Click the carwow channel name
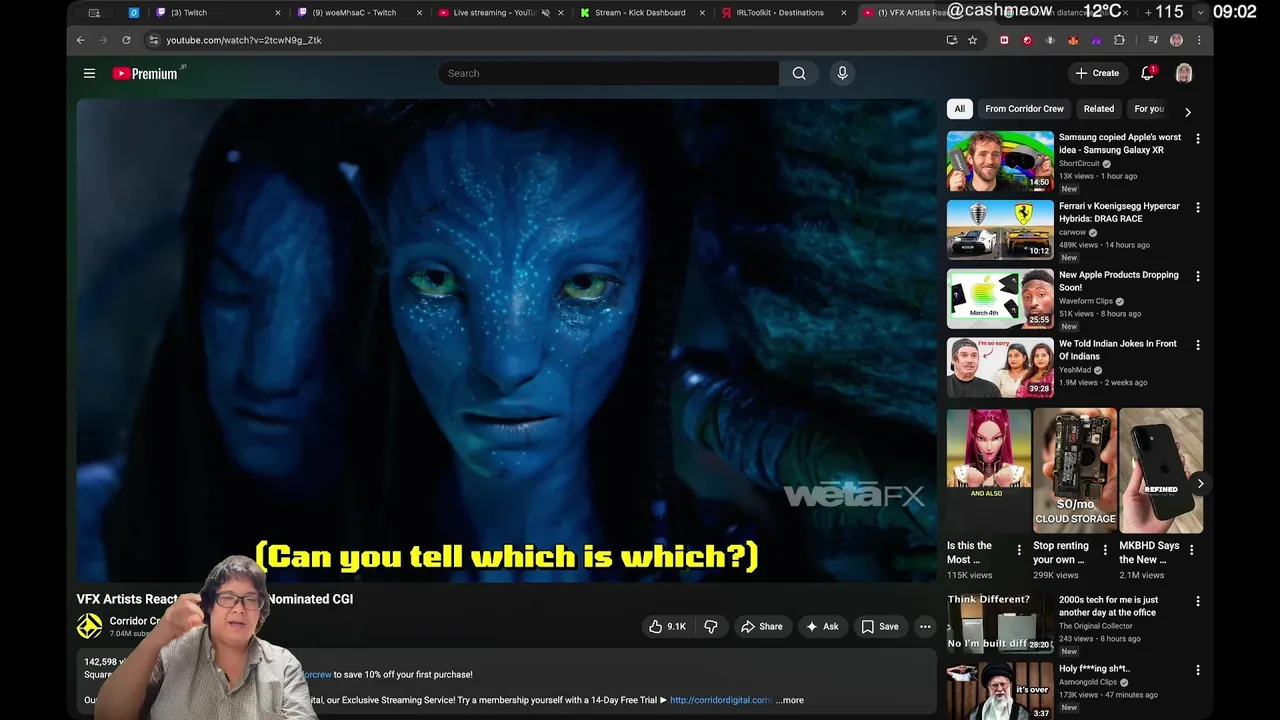The image size is (1280, 720). coord(1072,232)
